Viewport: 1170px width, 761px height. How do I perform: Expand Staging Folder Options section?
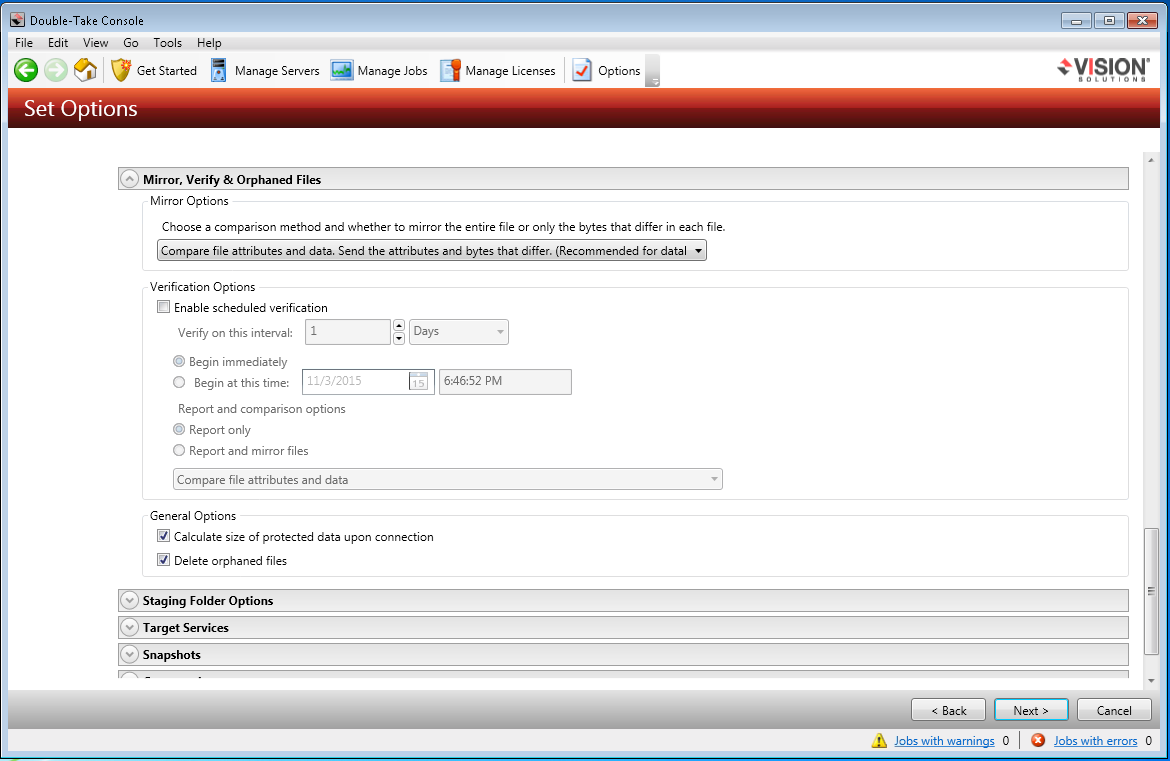[129, 600]
